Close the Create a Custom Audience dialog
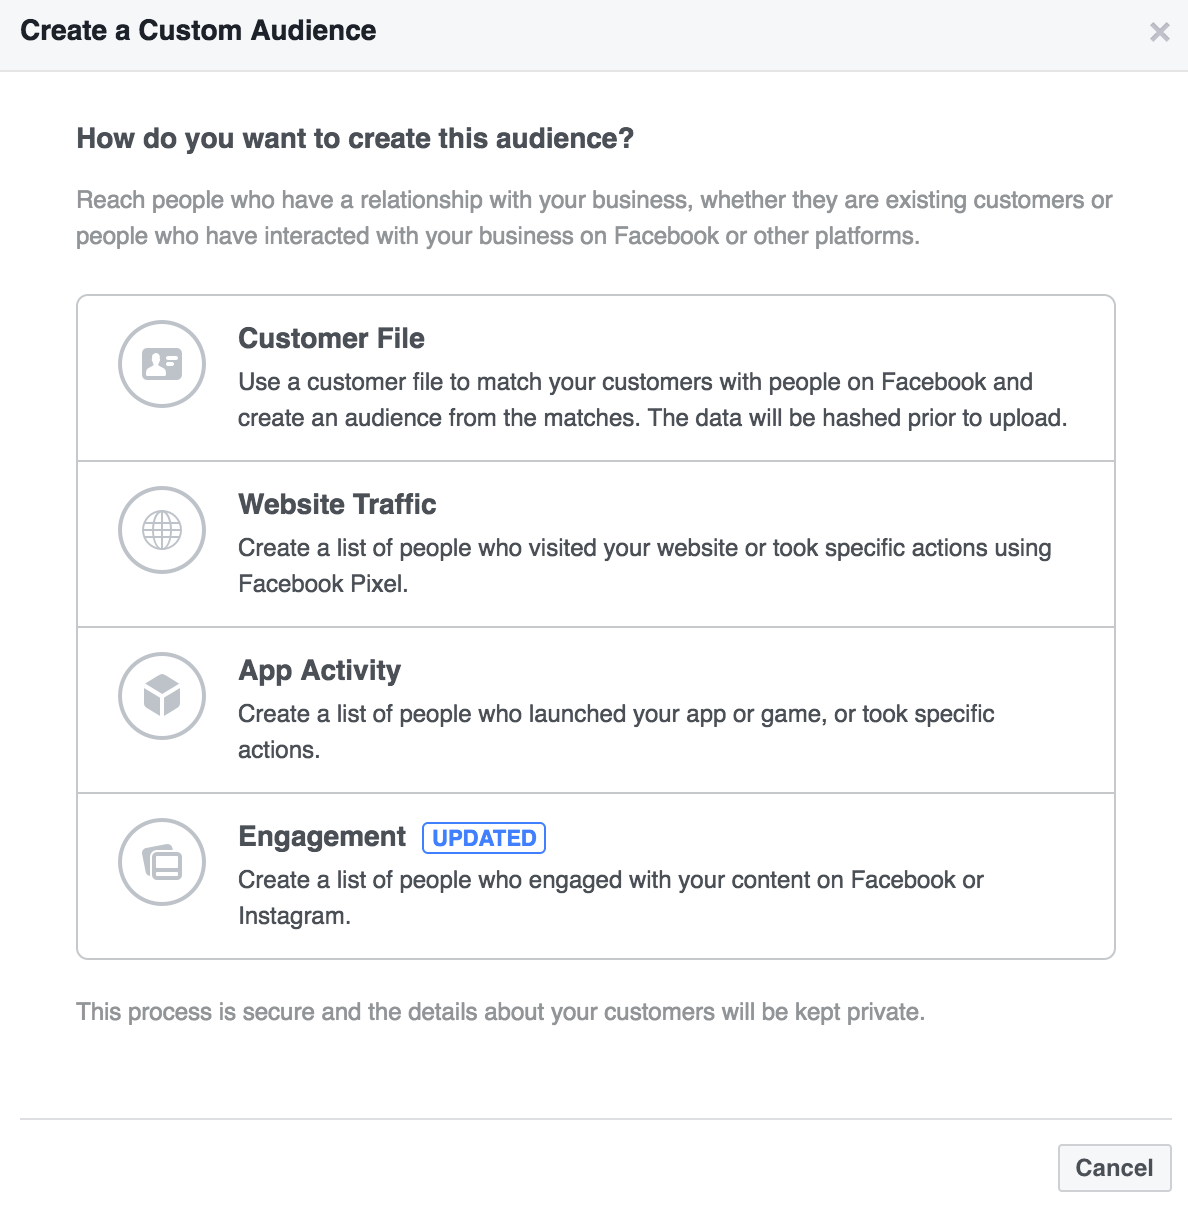The image size is (1188, 1206). pyautogui.click(x=1160, y=32)
